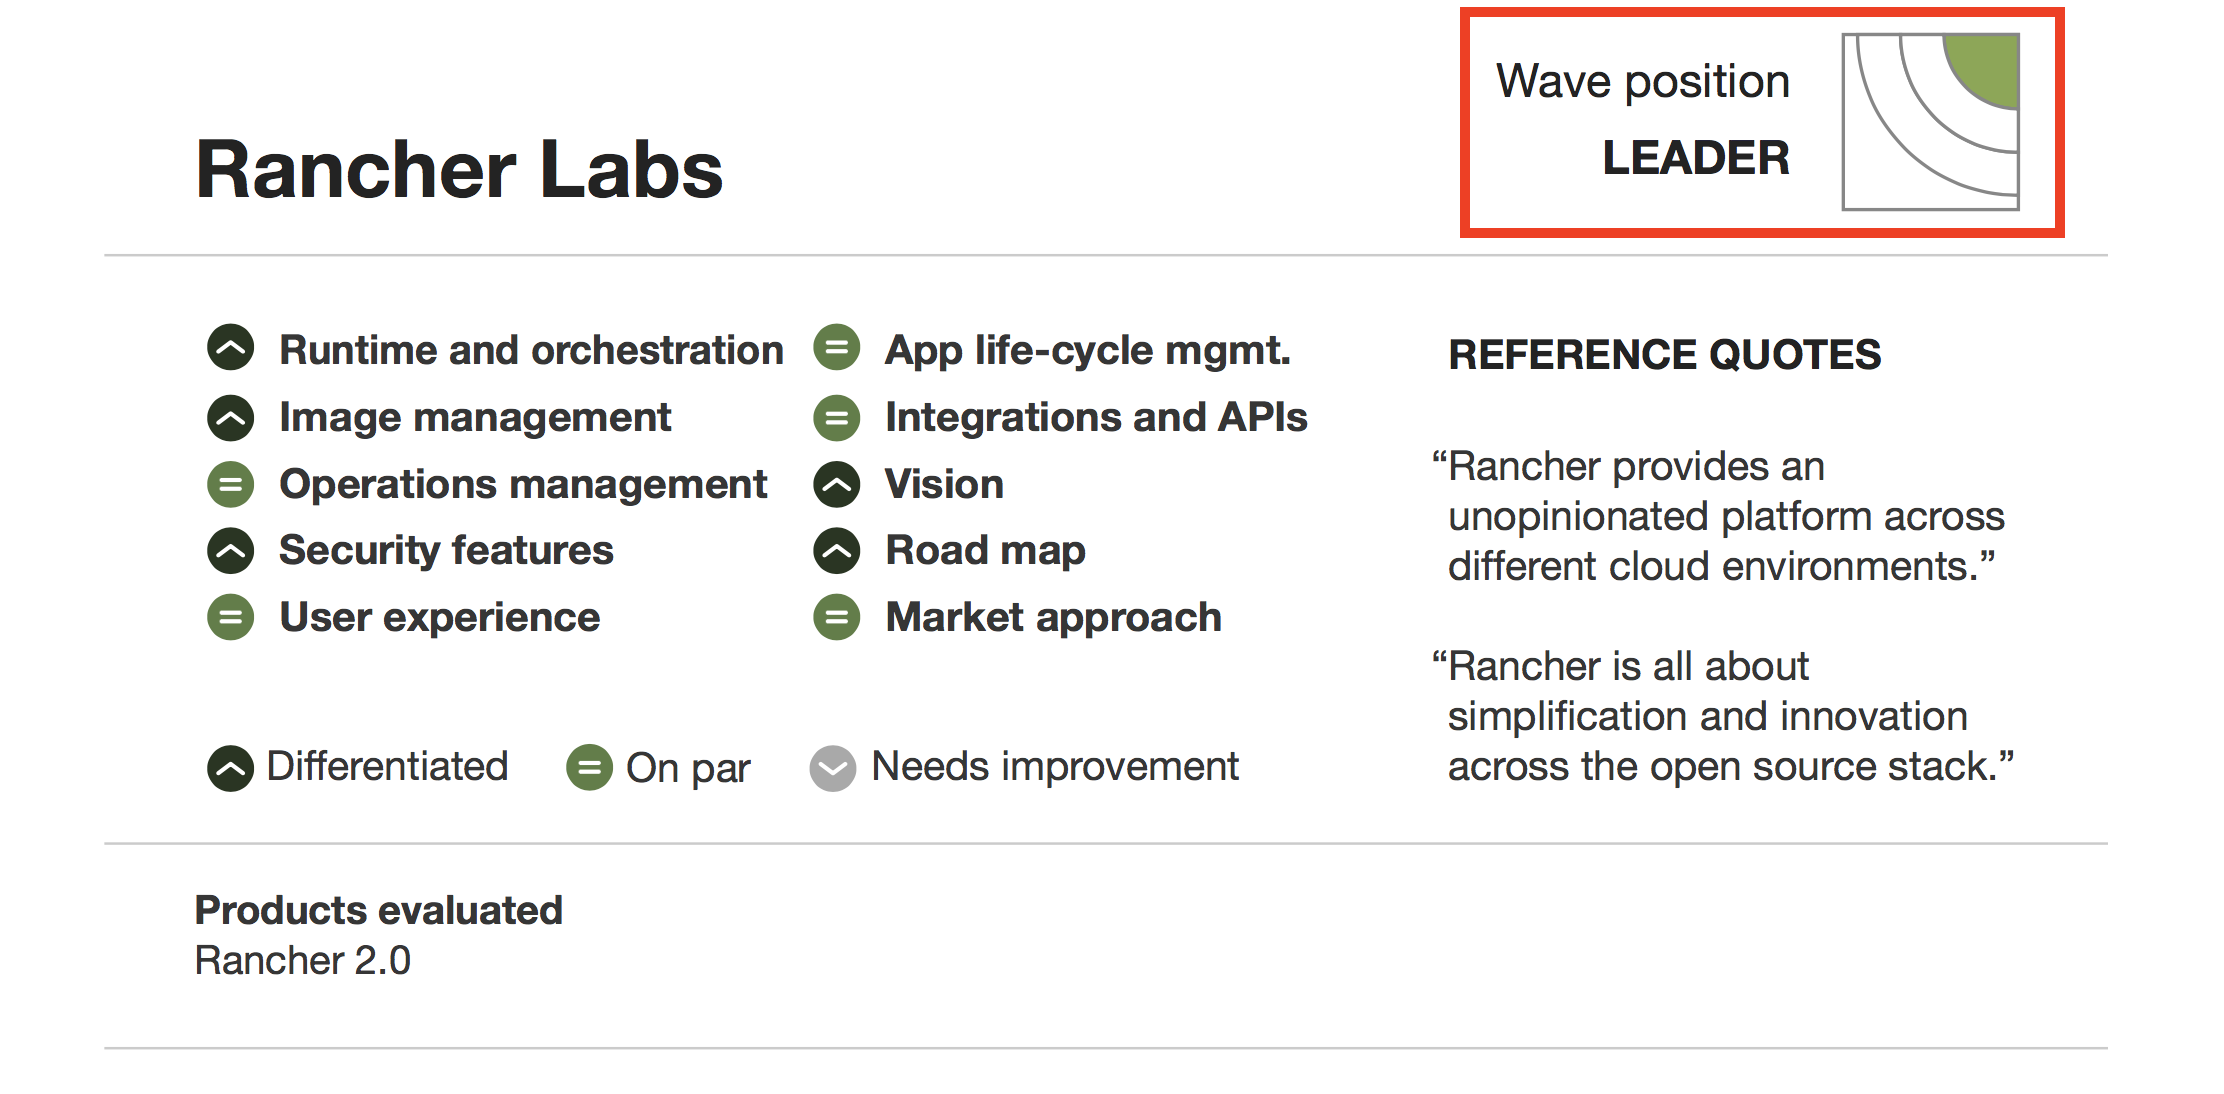Image resolution: width=2224 pixels, height=1094 pixels.
Task: Click the Differentiated legend icon
Action: click(231, 768)
